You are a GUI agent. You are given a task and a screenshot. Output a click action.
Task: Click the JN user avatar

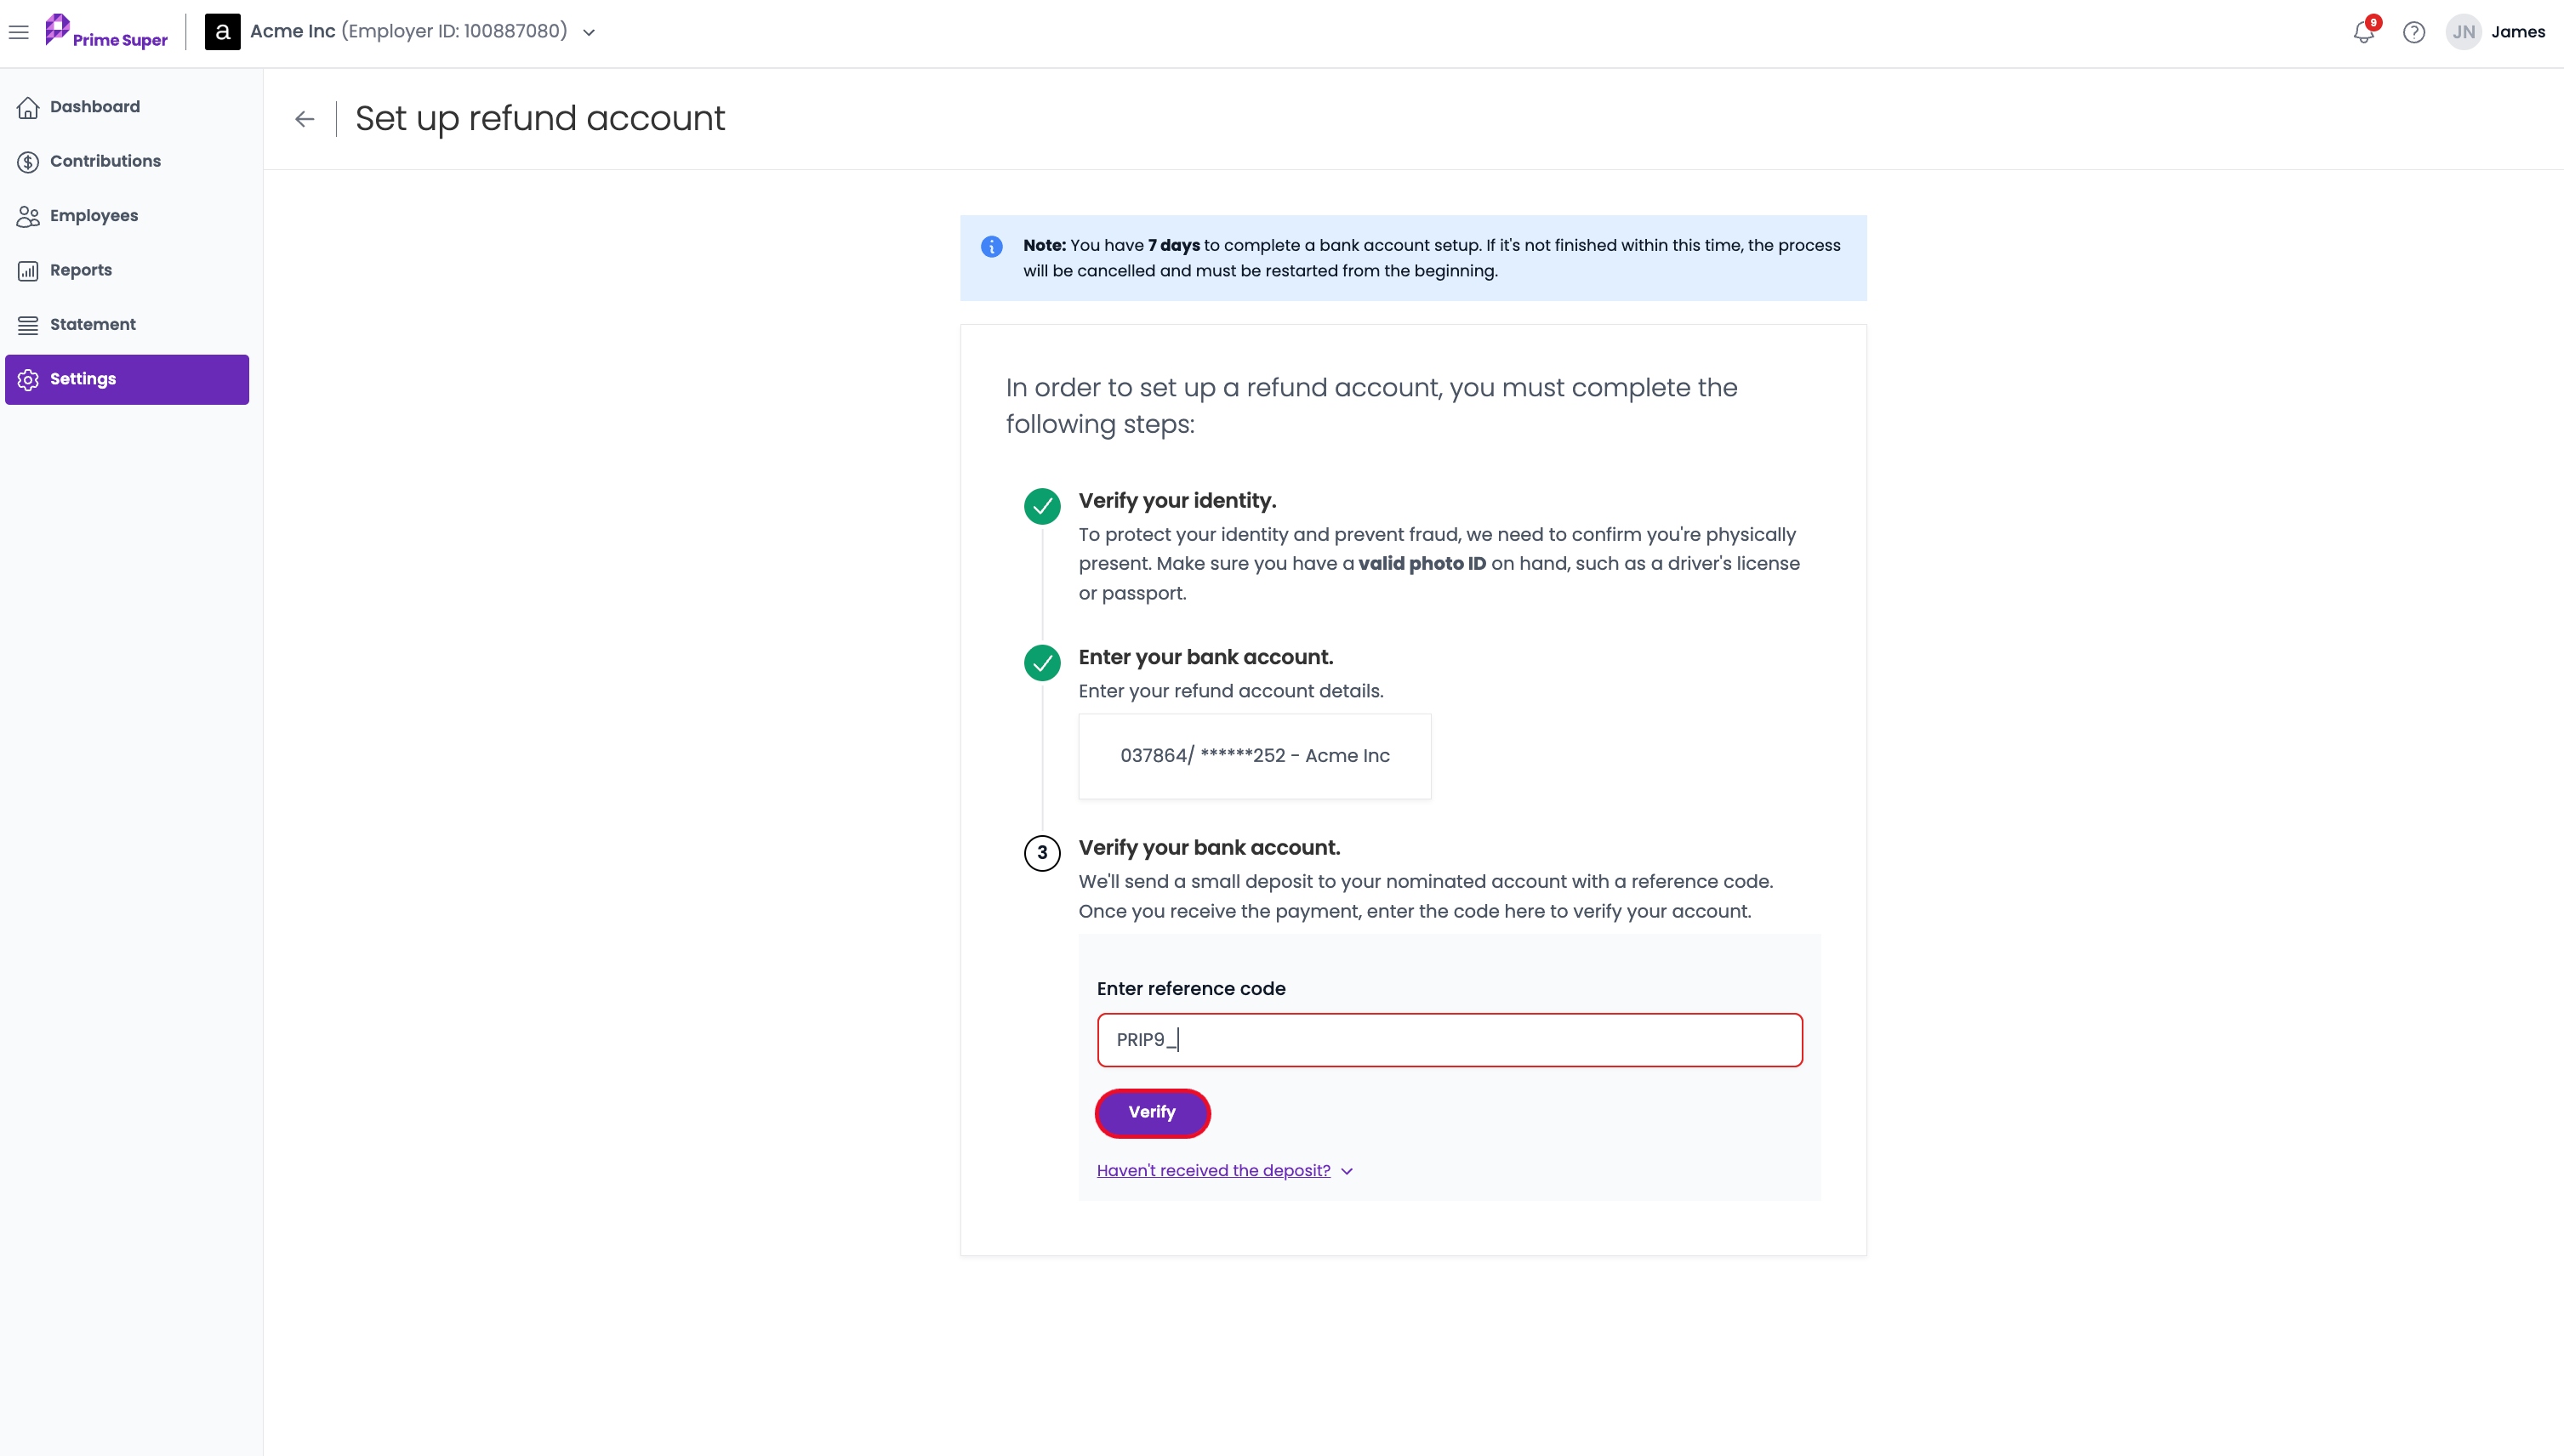click(2464, 32)
